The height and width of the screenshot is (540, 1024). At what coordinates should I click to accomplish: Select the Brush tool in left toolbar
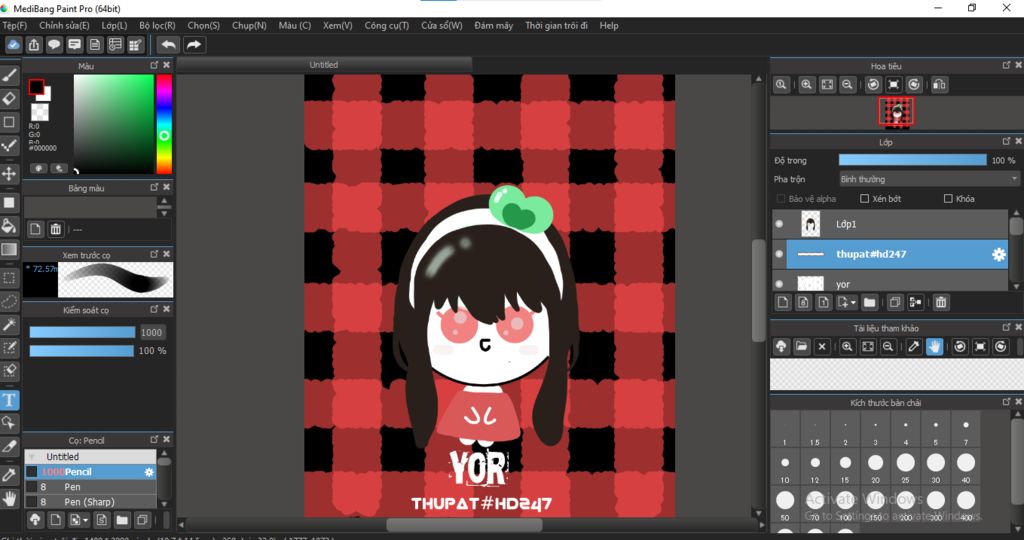[9, 74]
